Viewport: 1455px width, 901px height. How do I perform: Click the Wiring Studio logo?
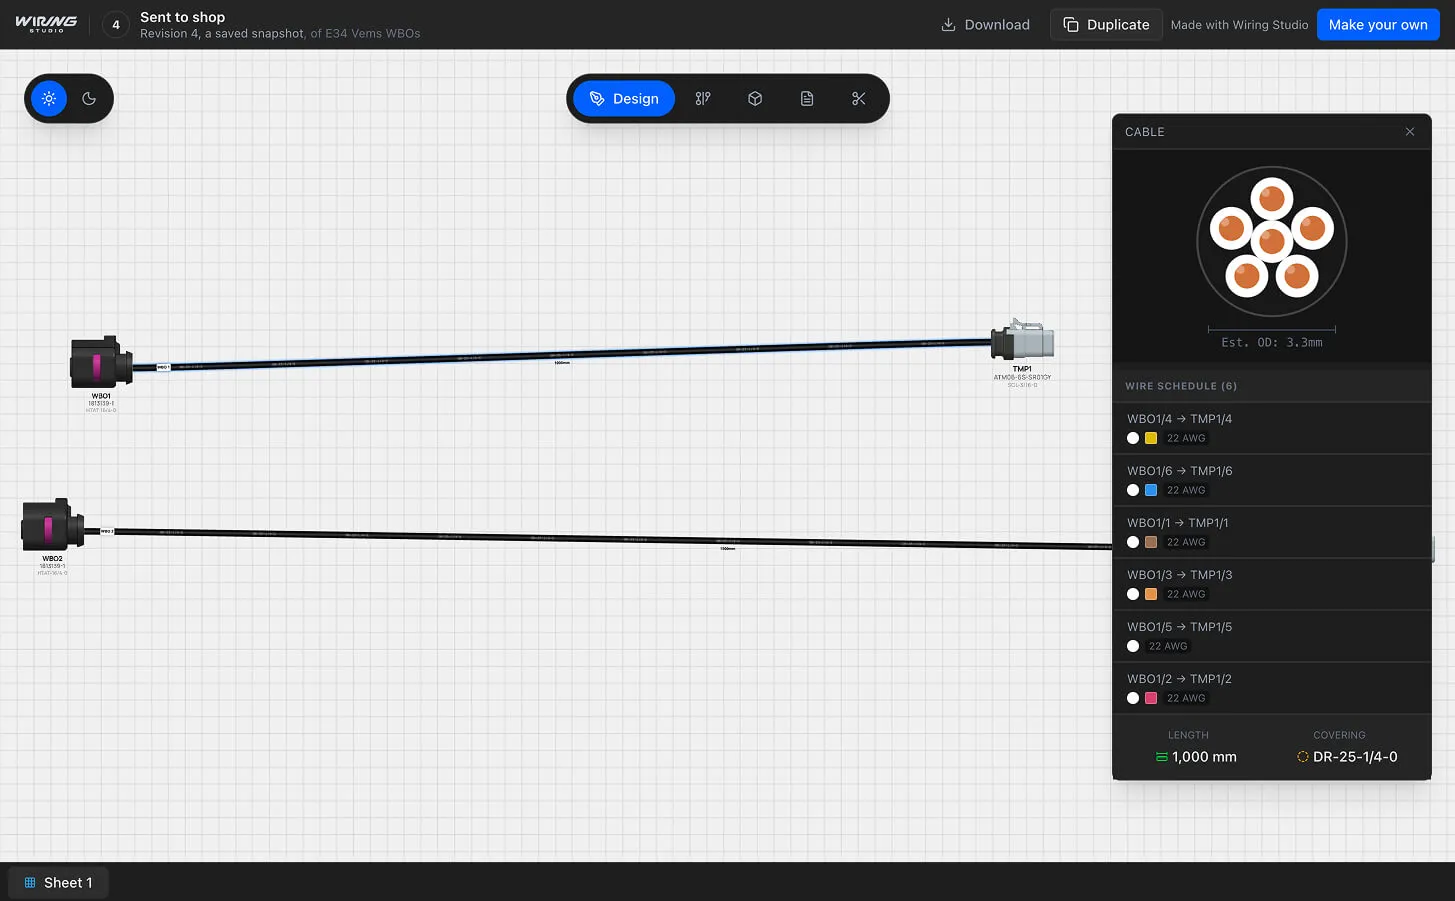(46, 24)
